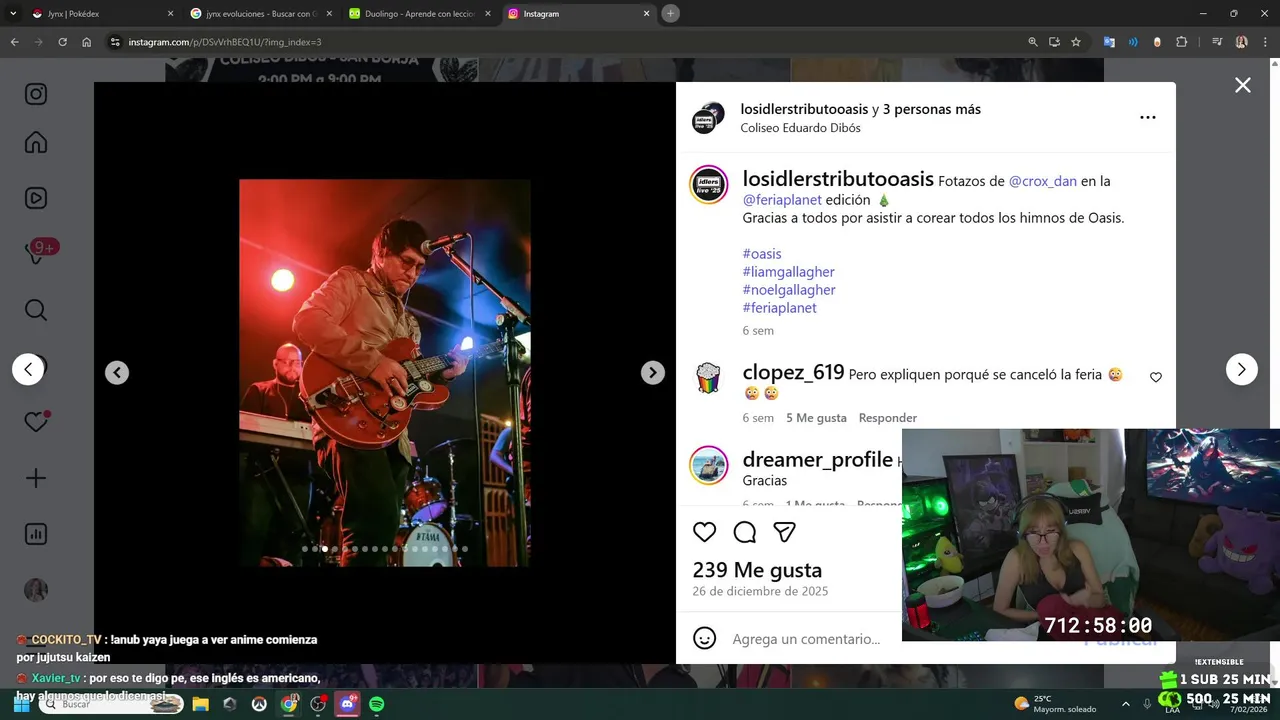Go to the previous post arrow
Viewport: 1280px width, 720px height.
[28, 369]
